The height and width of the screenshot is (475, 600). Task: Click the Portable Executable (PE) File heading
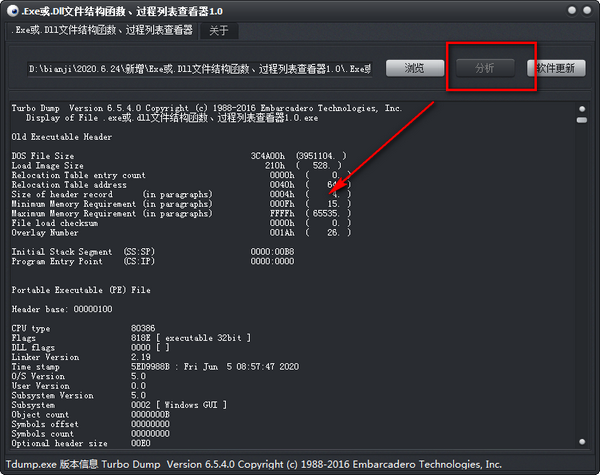click(81, 290)
